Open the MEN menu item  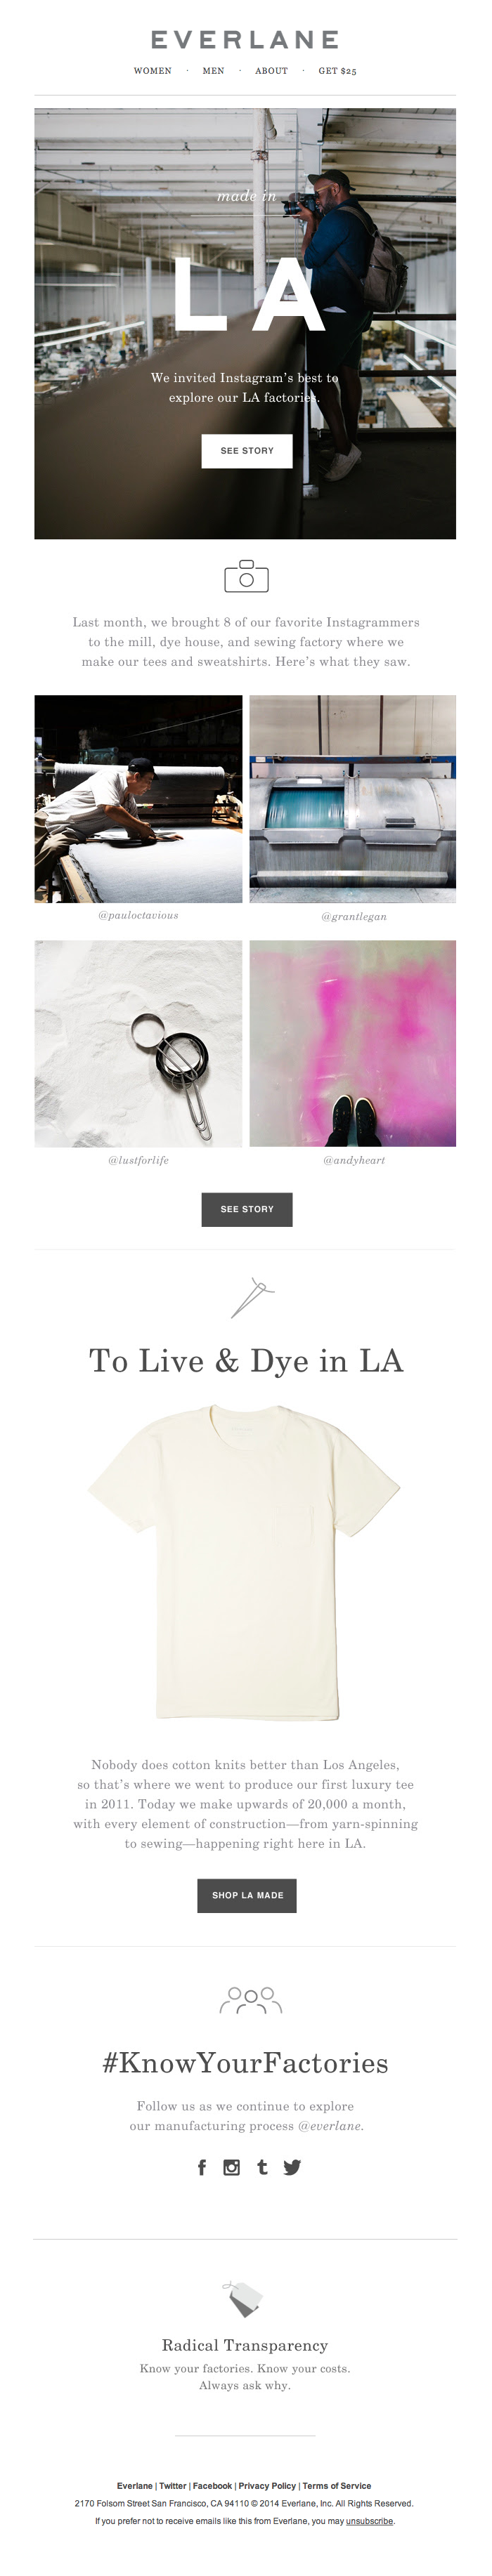click(x=213, y=71)
